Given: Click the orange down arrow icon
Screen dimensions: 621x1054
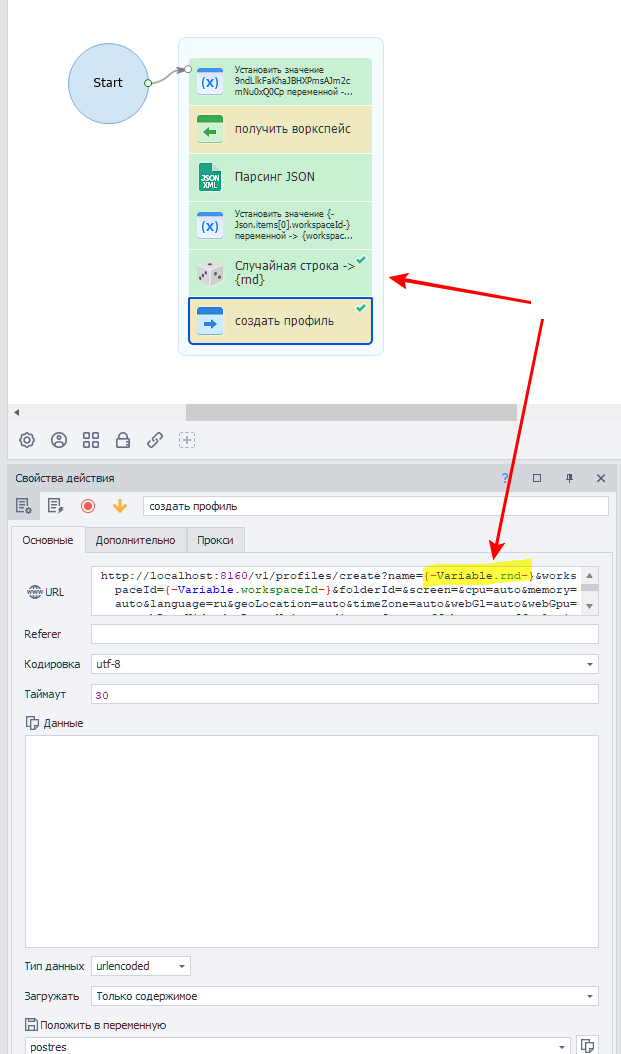Looking at the screenshot, I should point(120,506).
